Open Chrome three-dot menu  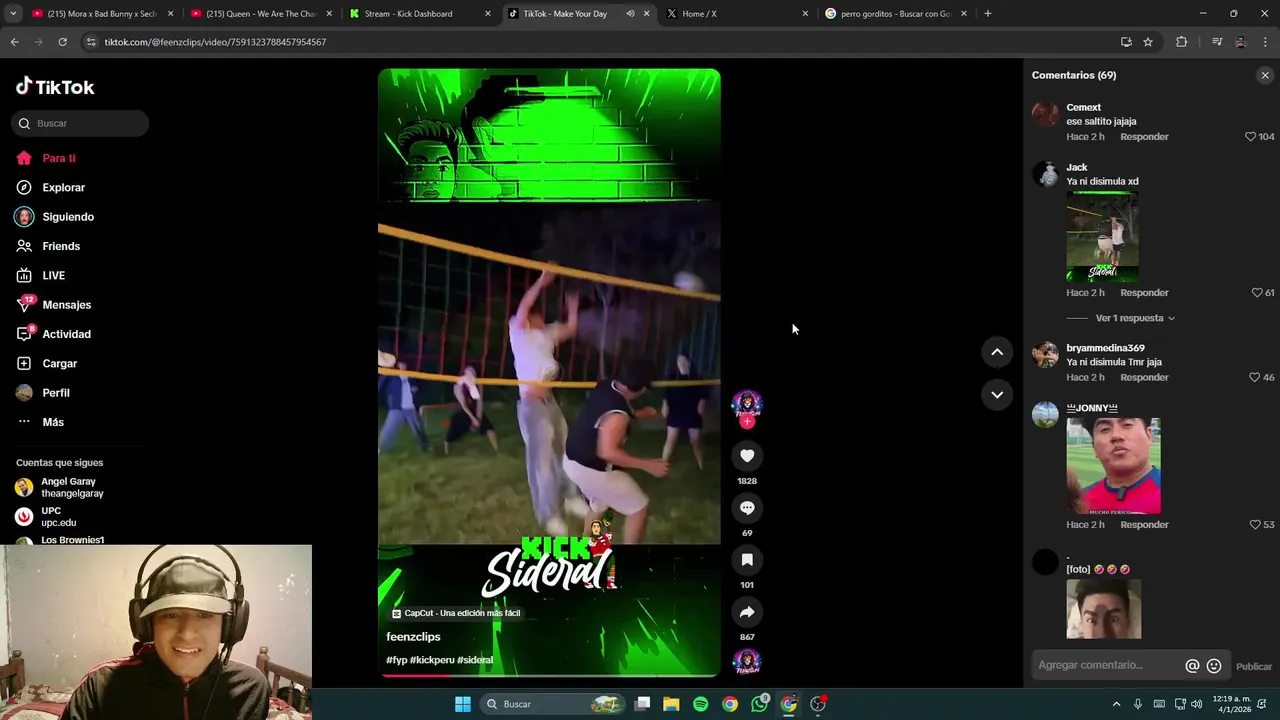[1266, 42]
